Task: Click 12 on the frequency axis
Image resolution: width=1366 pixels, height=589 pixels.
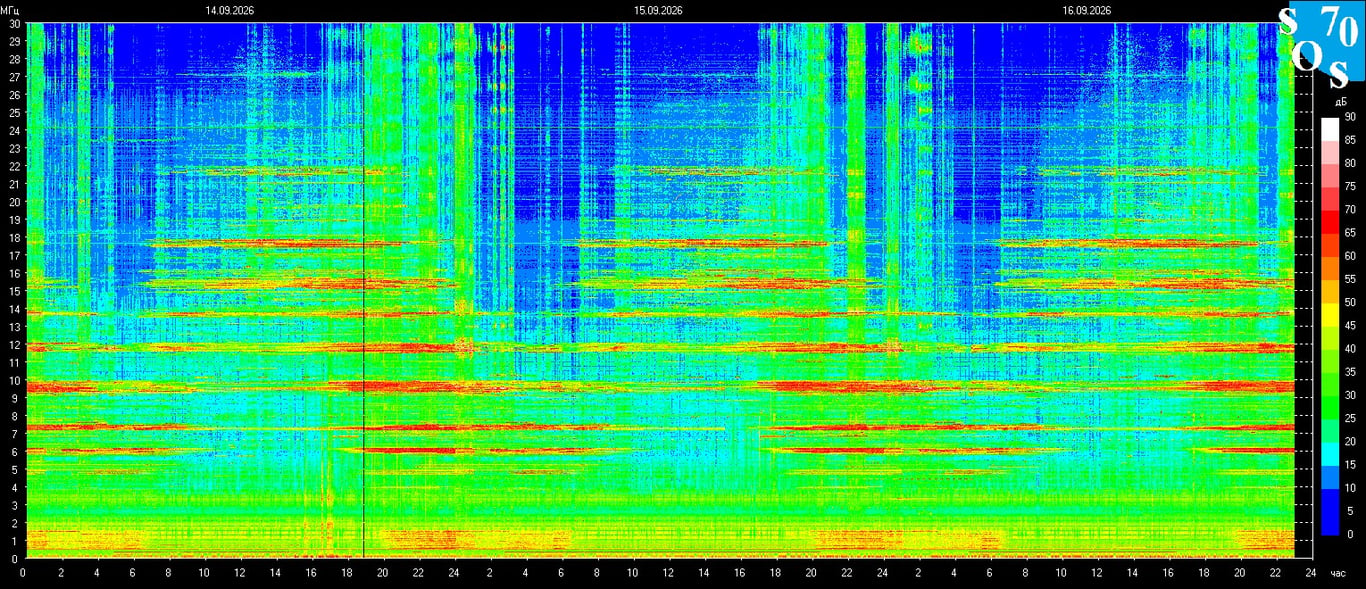Action: click(14, 345)
